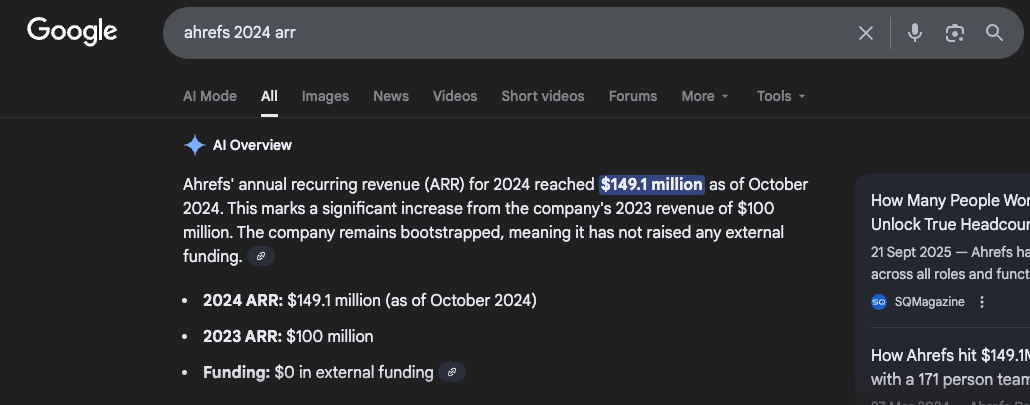Open the Short videos tab
Image resolution: width=1030 pixels, height=405 pixels.
(543, 96)
